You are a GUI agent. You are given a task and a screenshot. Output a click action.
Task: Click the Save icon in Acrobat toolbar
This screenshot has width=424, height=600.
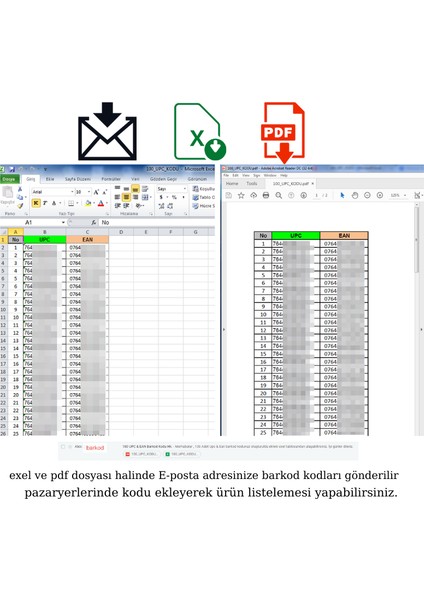click(x=228, y=195)
